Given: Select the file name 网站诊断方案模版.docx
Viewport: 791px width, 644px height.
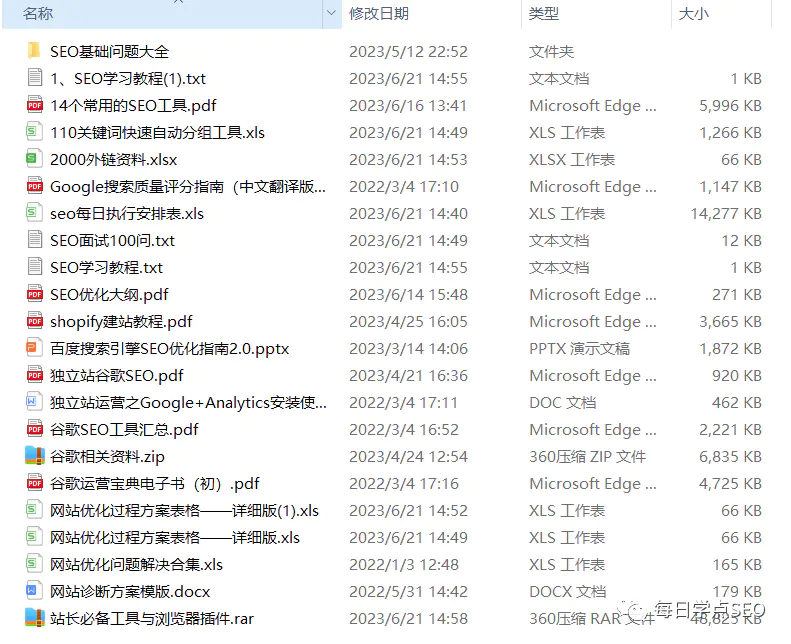Looking at the screenshot, I should [130, 592].
